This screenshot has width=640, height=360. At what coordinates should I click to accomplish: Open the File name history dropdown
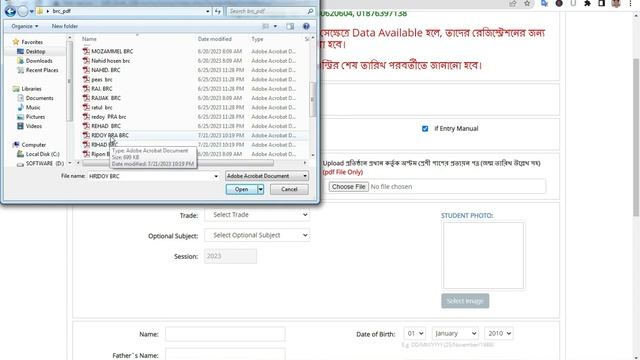[x=216, y=176]
